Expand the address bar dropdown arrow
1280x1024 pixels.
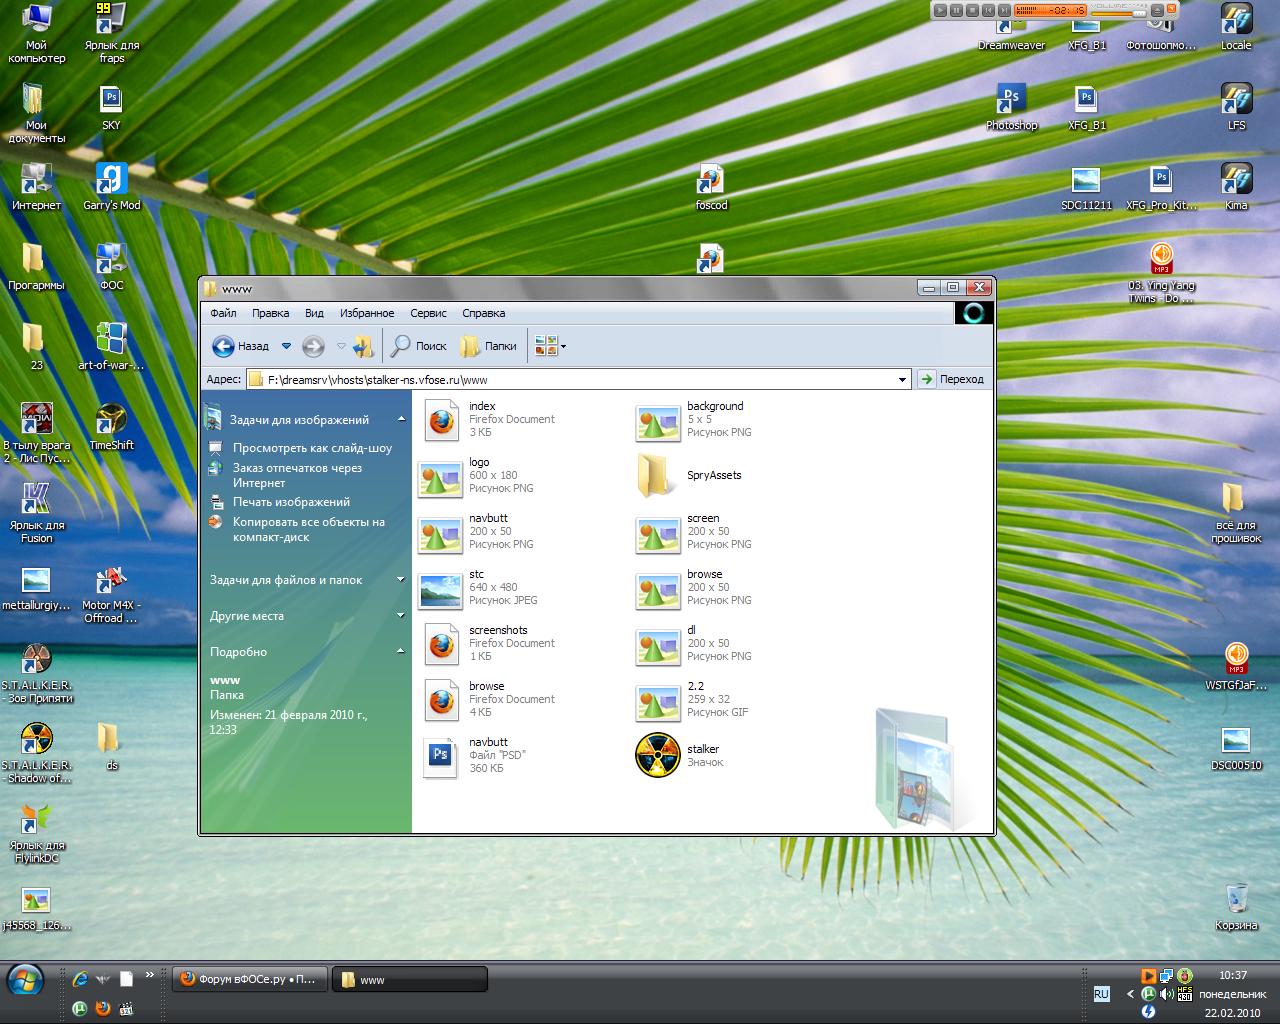tap(902, 379)
